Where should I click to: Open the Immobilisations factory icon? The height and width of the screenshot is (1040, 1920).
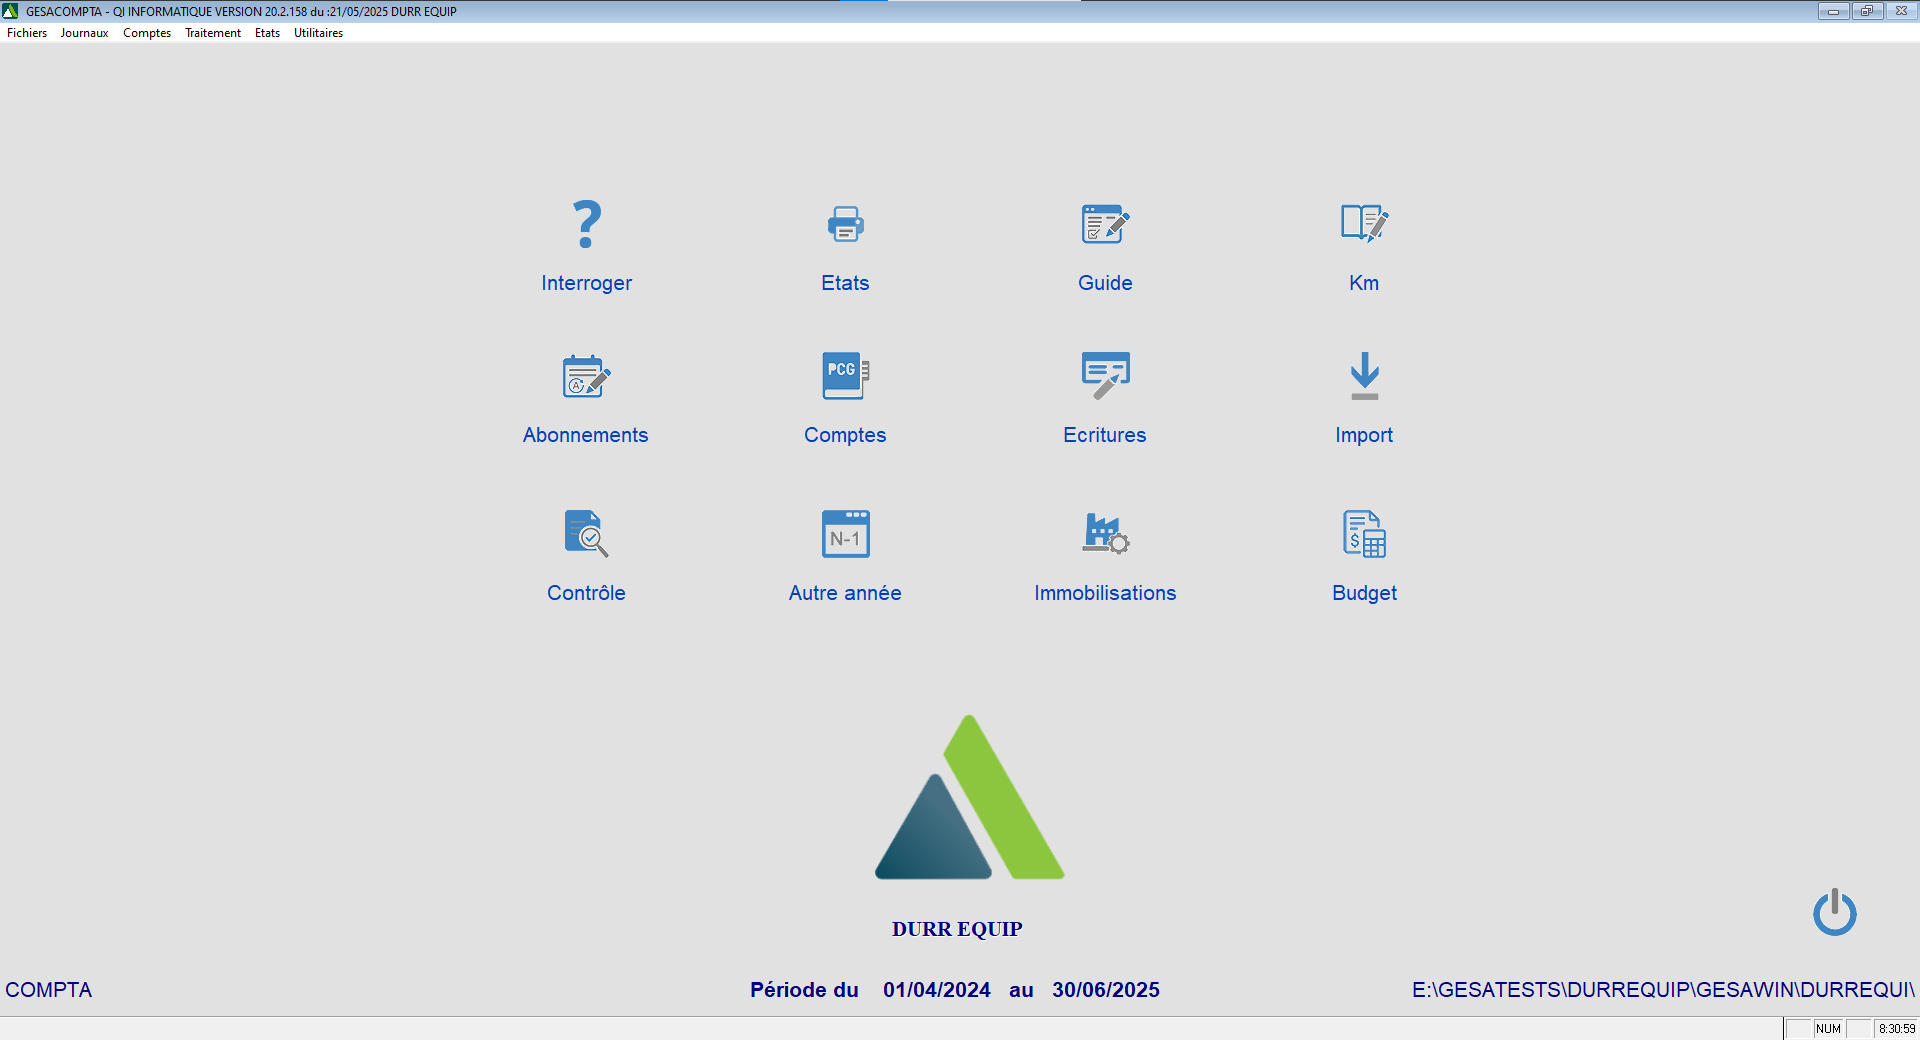click(x=1105, y=533)
